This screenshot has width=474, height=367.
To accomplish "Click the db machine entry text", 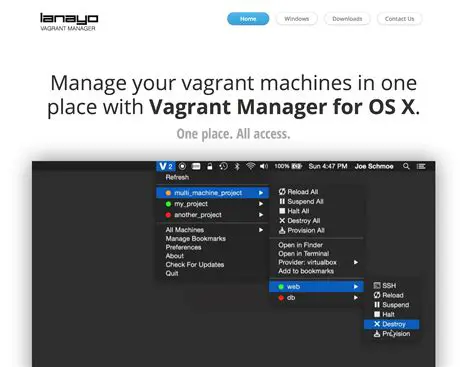I will (291, 298).
